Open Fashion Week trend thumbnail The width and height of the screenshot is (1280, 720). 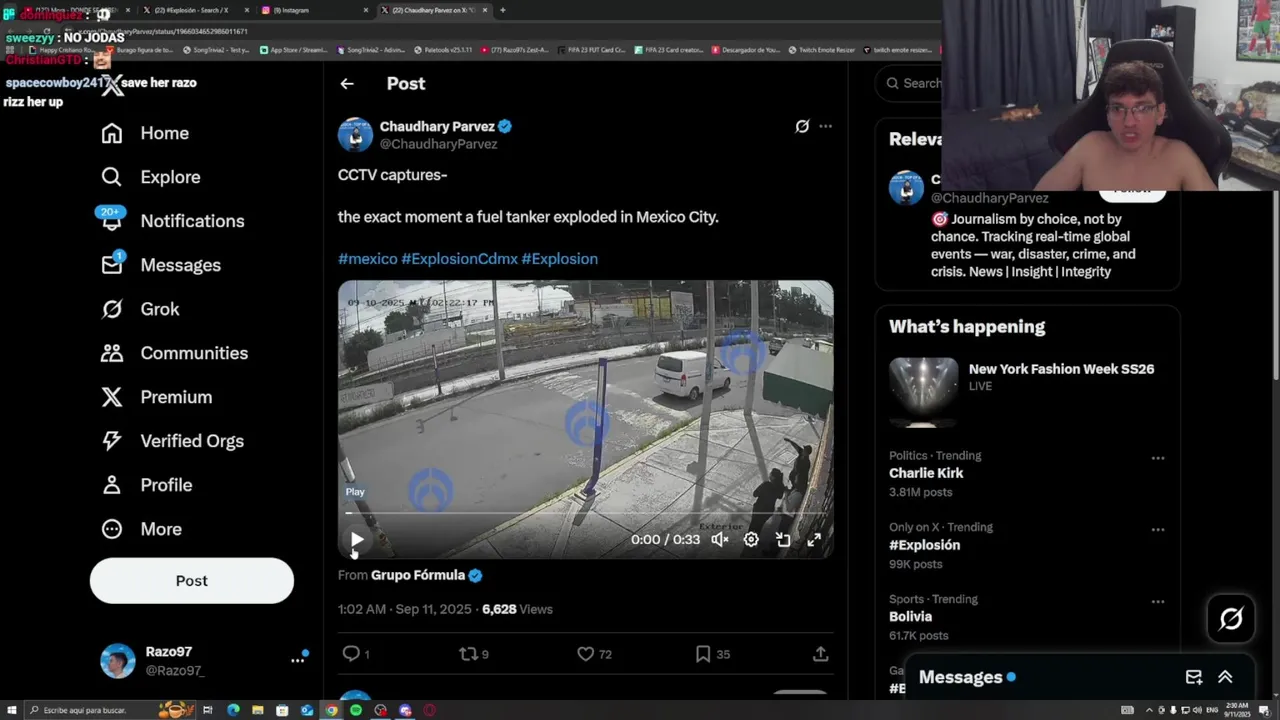coord(923,391)
